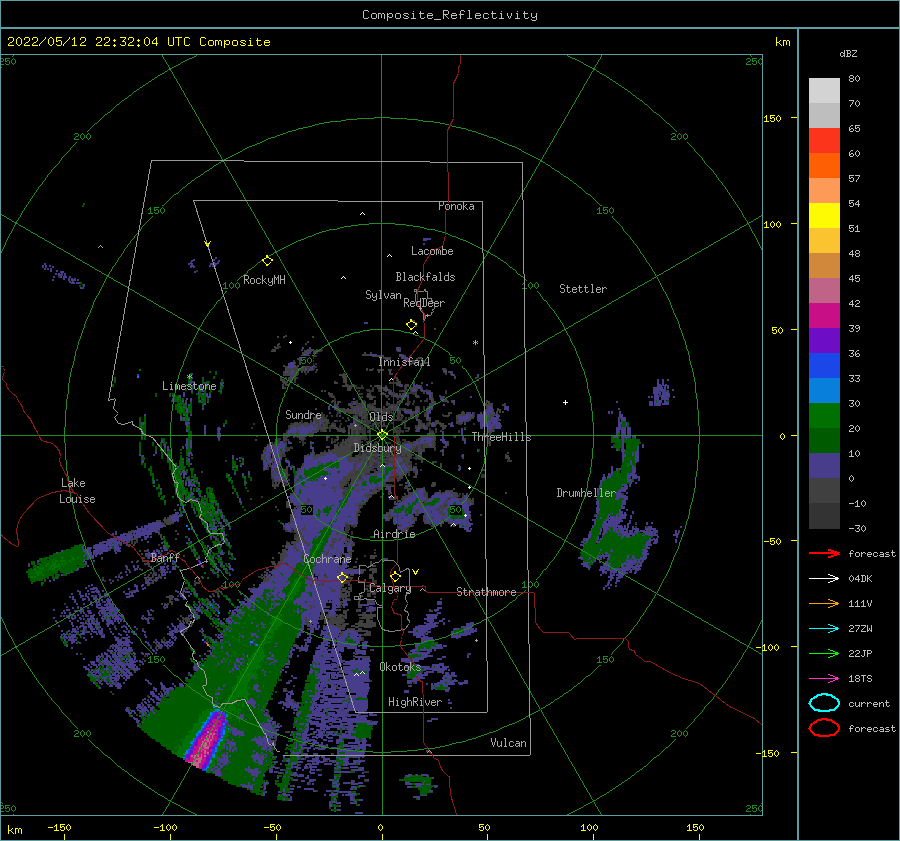The height and width of the screenshot is (841, 900).
Task: Click the red forecast arrow in legend
Action: 824,553
